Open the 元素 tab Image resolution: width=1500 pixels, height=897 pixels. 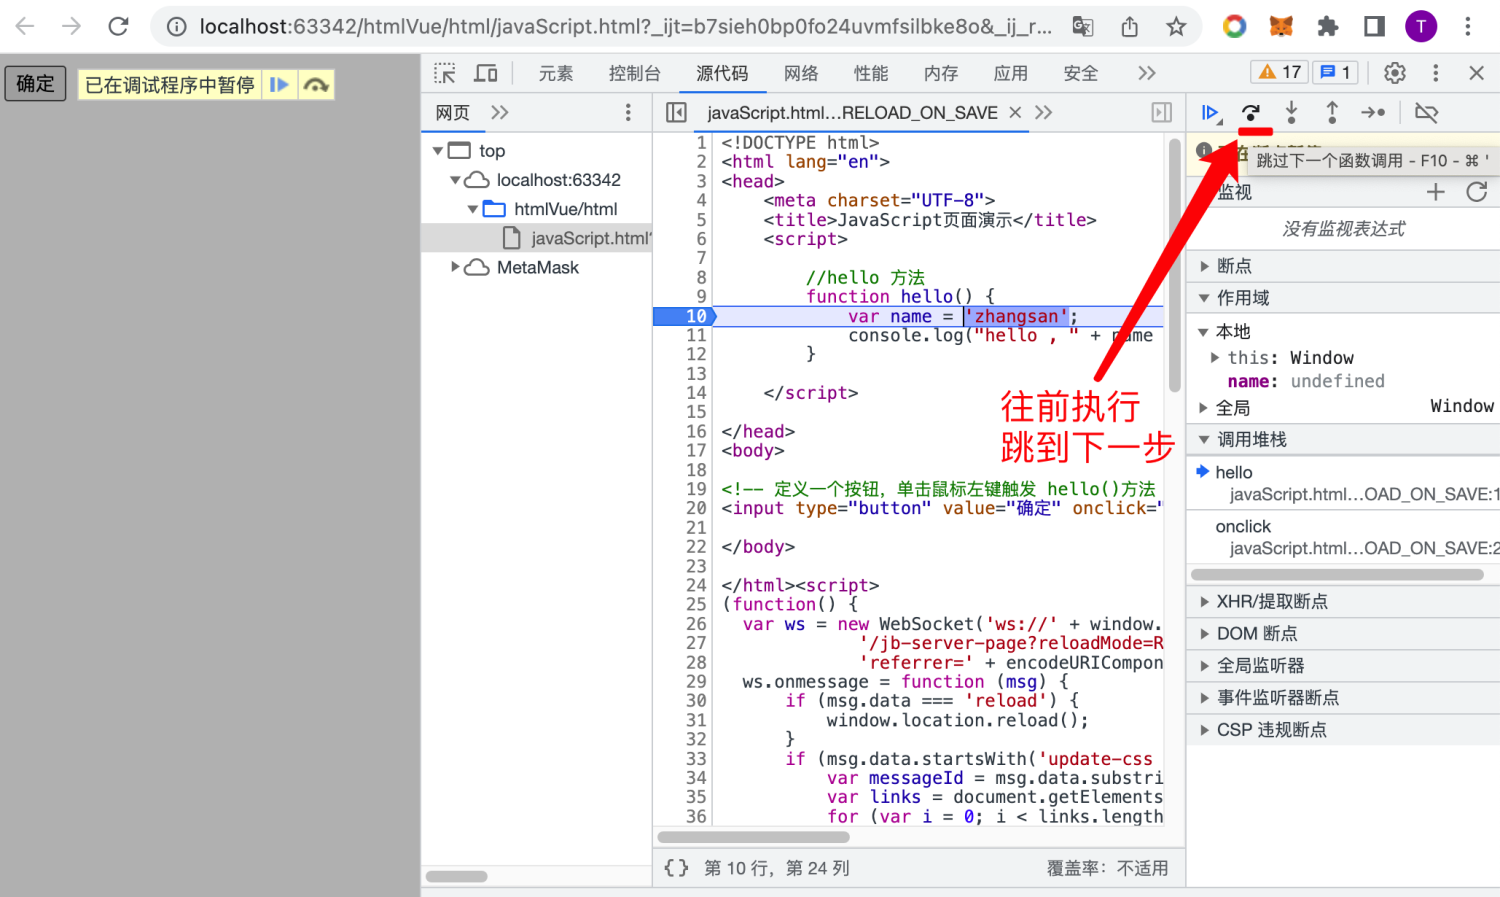click(x=556, y=73)
